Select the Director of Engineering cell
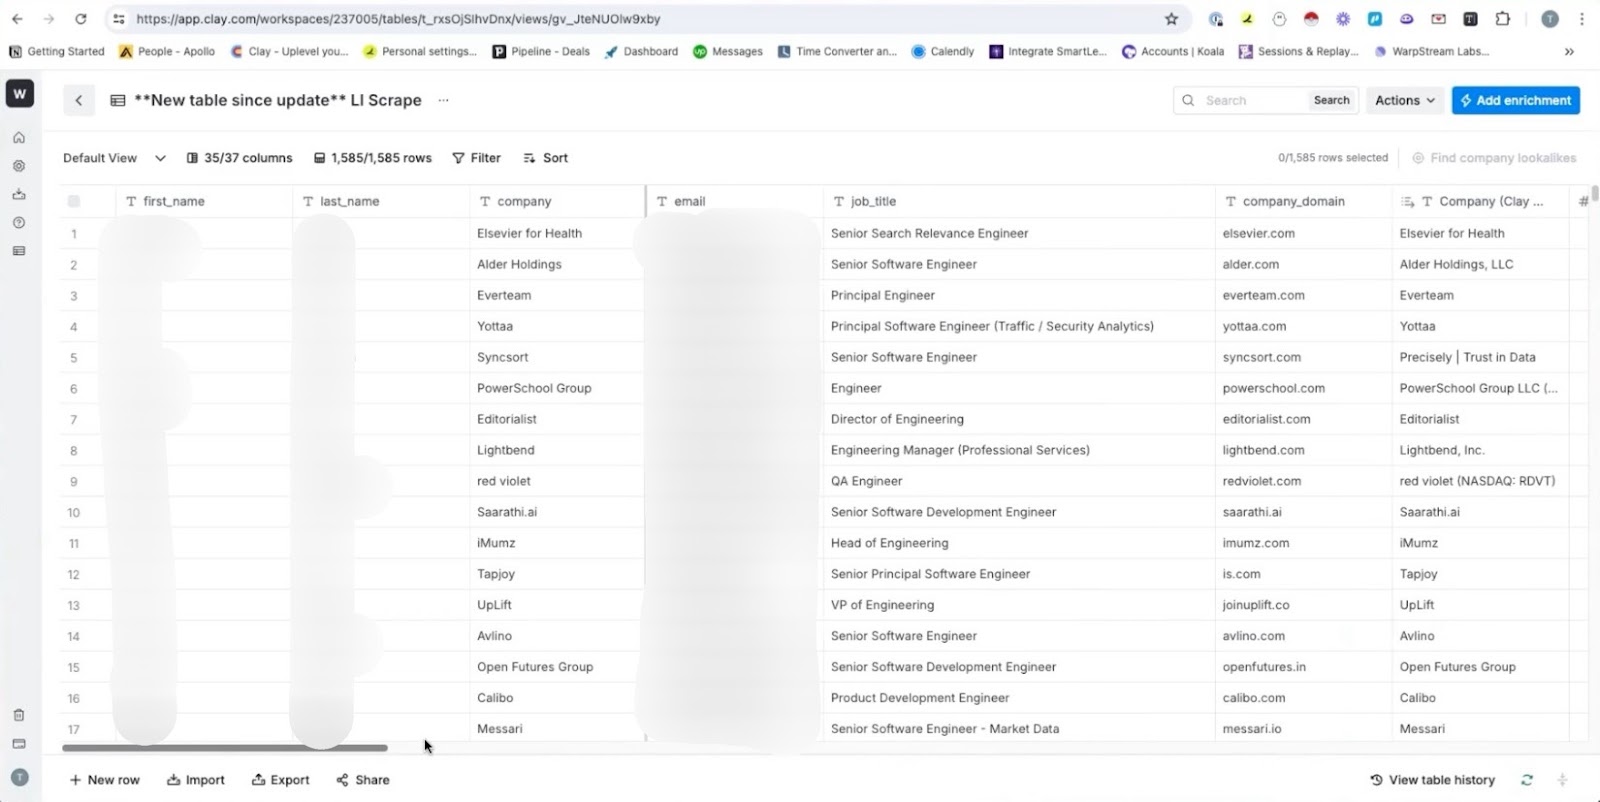The width and height of the screenshot is (1600, 802). click(x=1019, y=419)
